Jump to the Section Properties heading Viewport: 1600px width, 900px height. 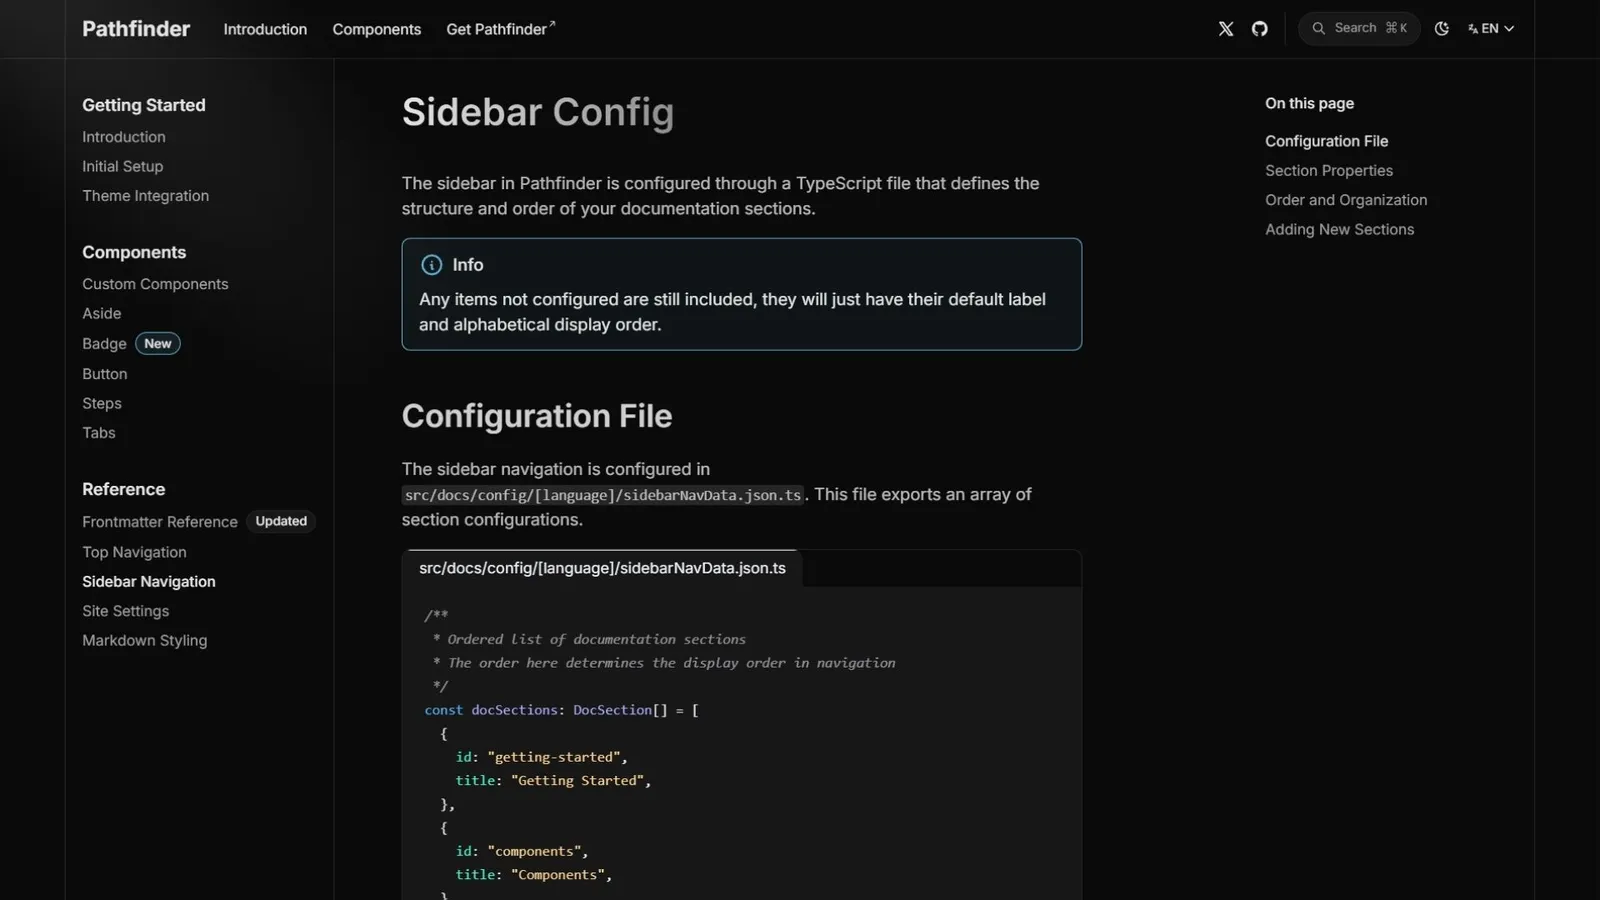1328,171
